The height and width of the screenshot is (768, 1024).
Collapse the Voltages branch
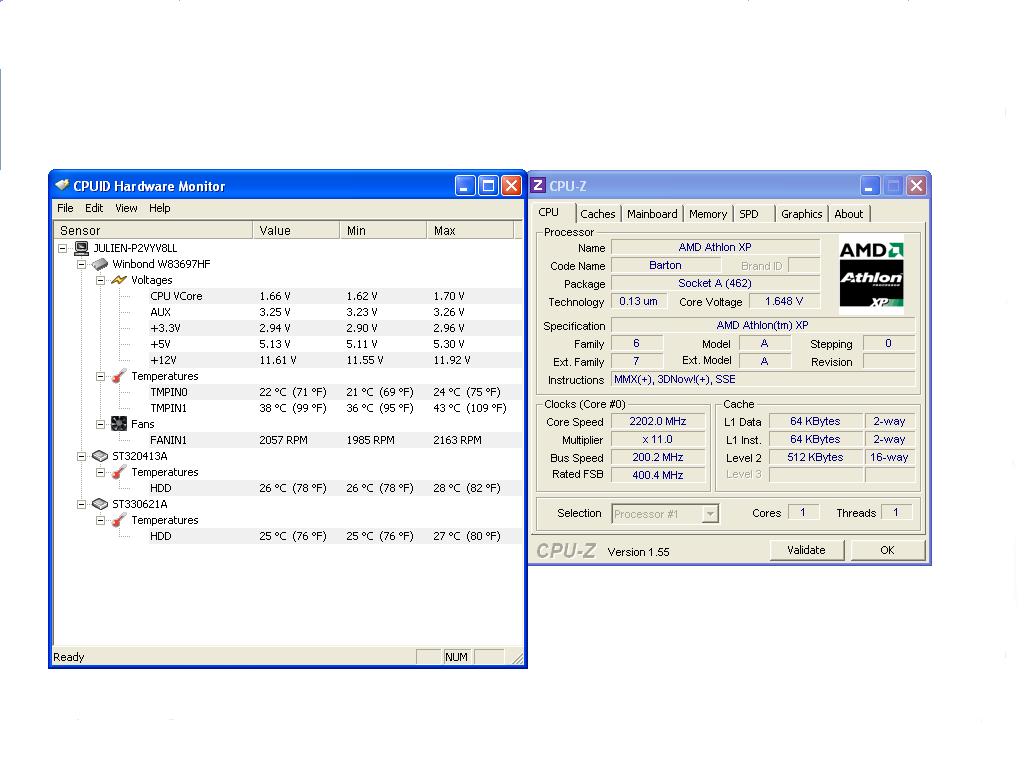point(101,280)
